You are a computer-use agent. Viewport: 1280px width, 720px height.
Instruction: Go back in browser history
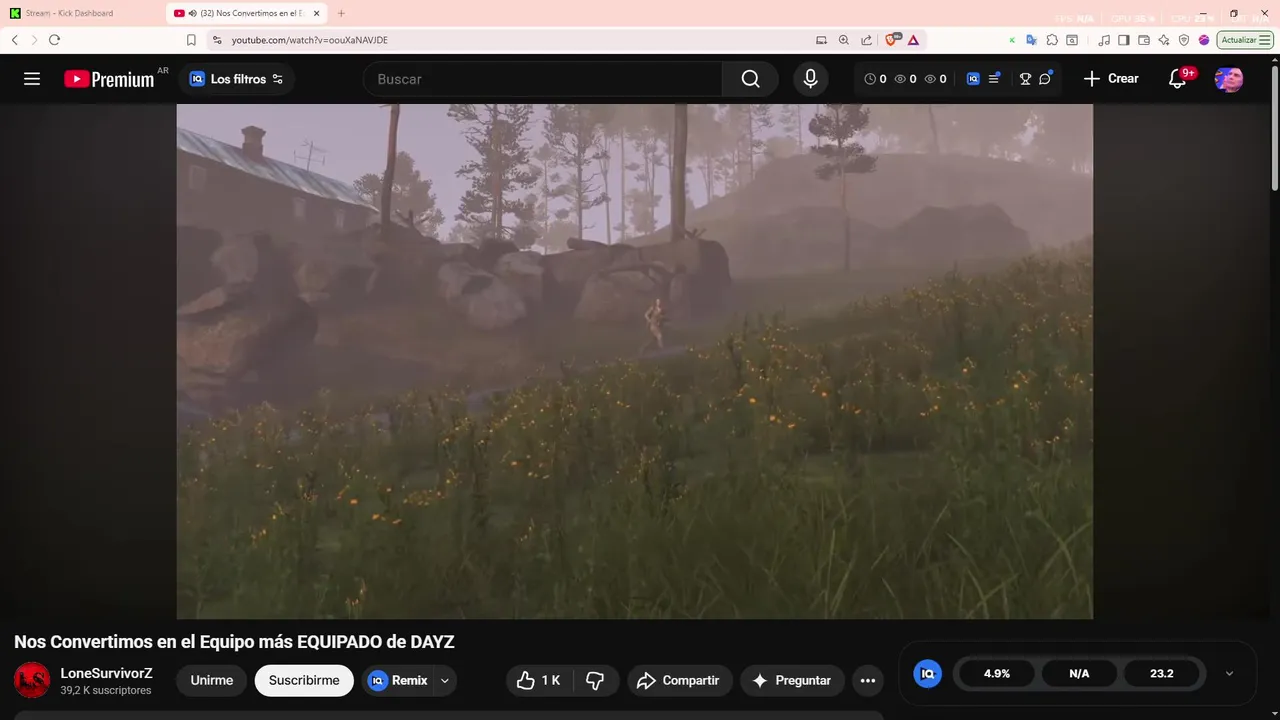[14, 40]
